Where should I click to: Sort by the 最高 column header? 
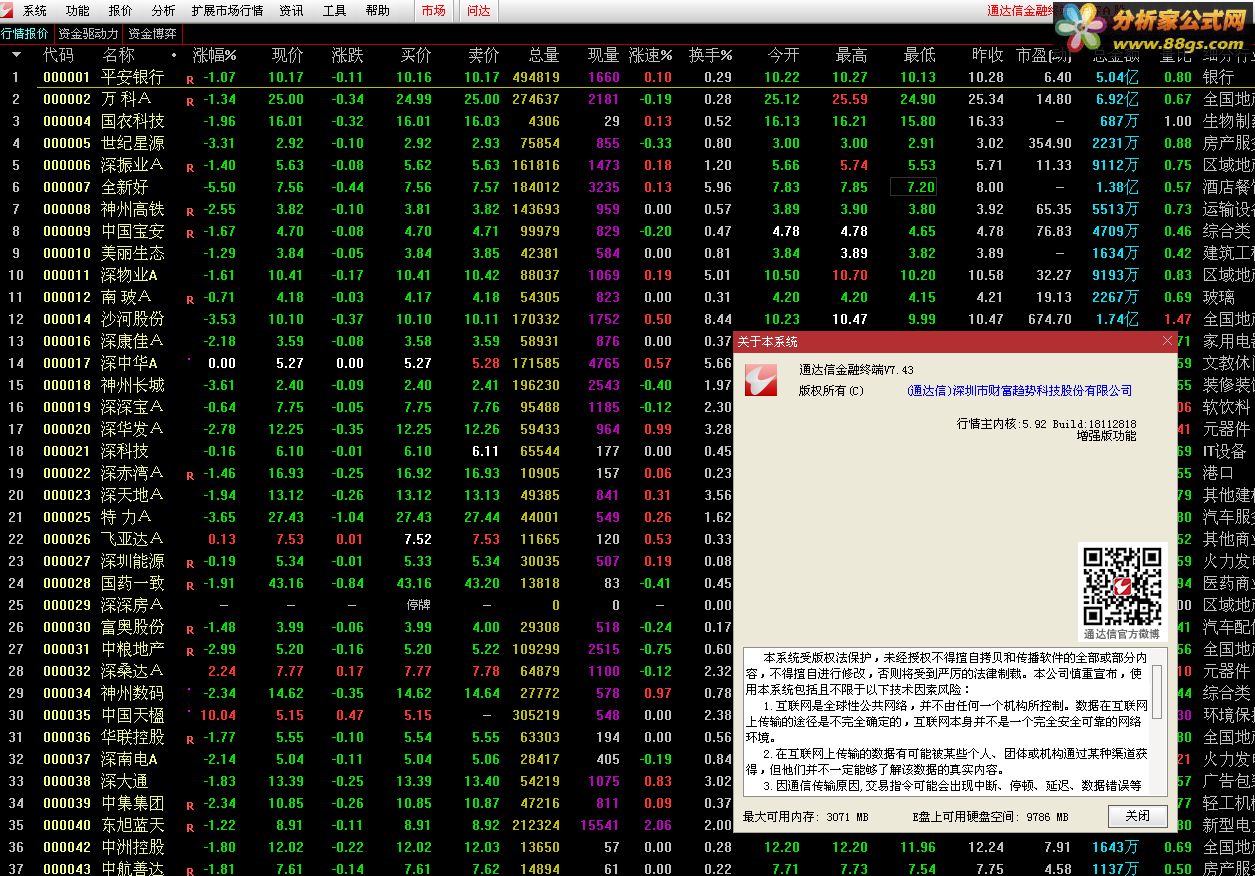851,55
